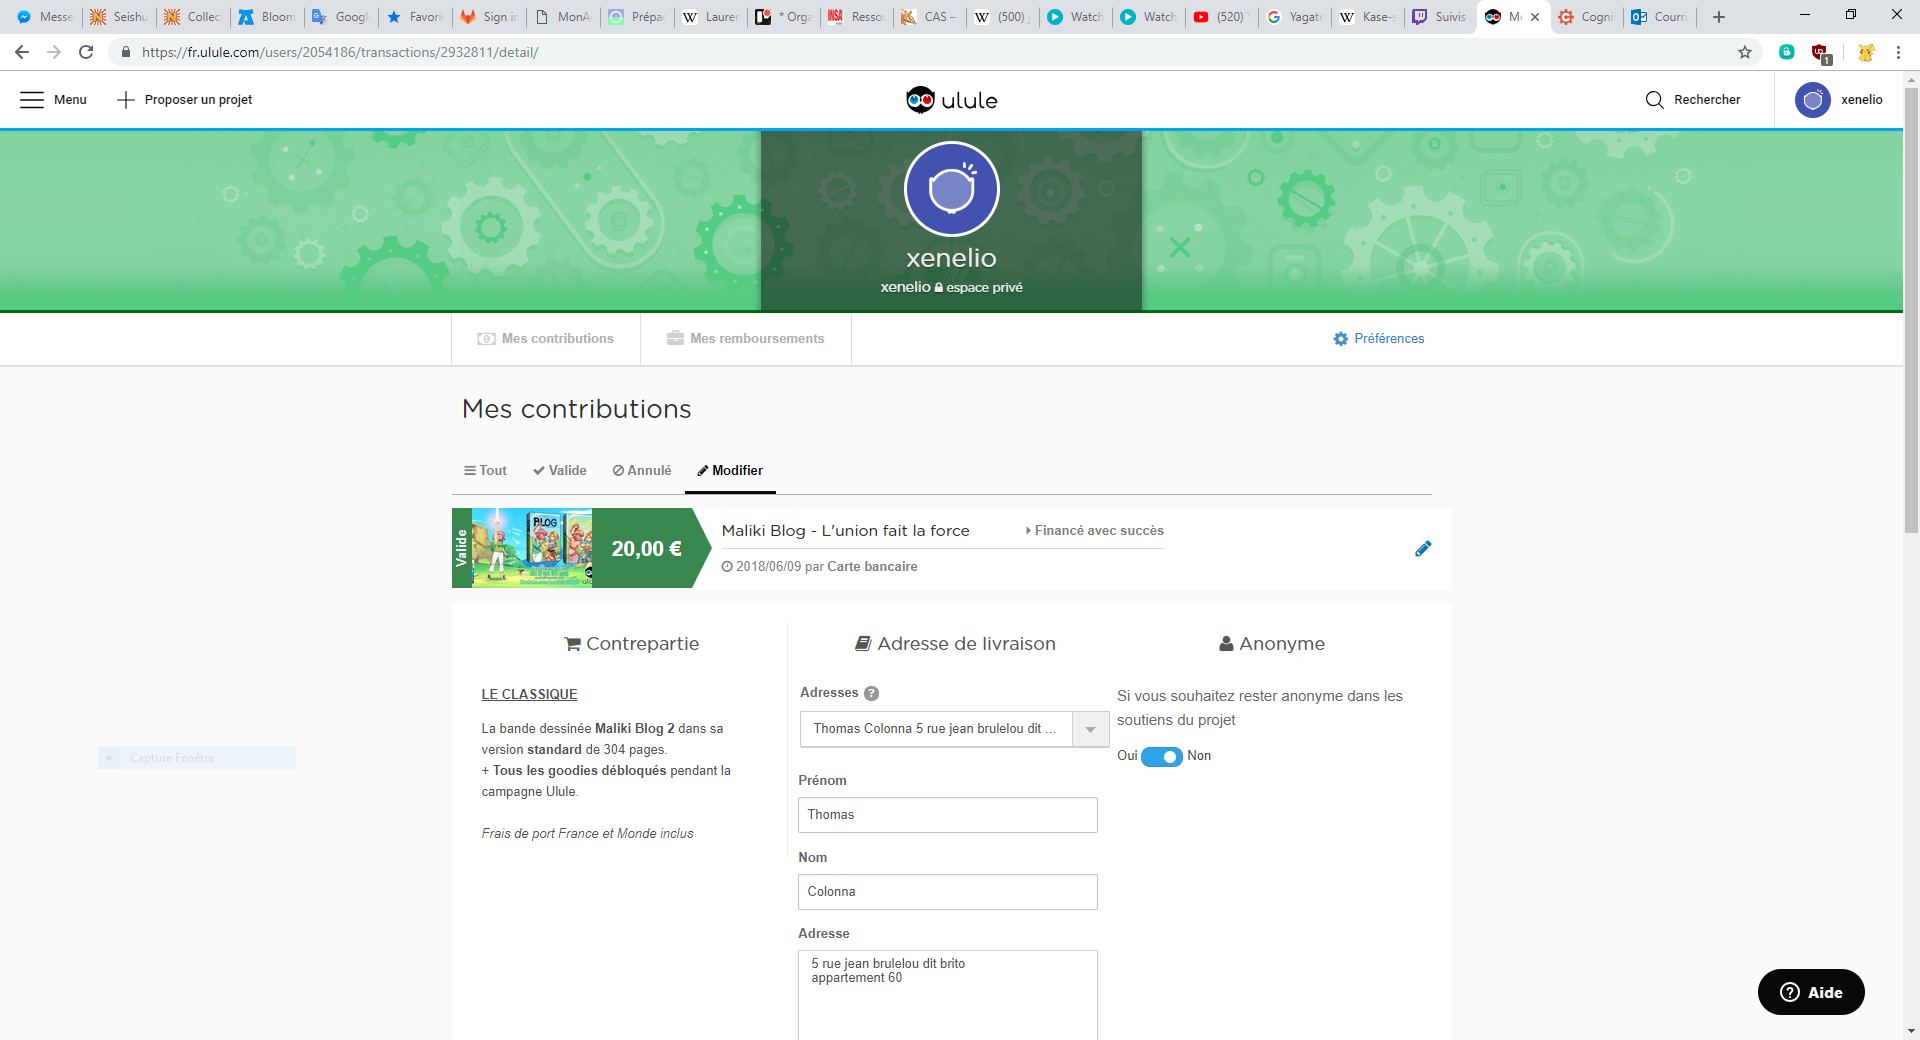Click the Ulule logo in header
1920x1040 pixels.
tap(951, 100)
